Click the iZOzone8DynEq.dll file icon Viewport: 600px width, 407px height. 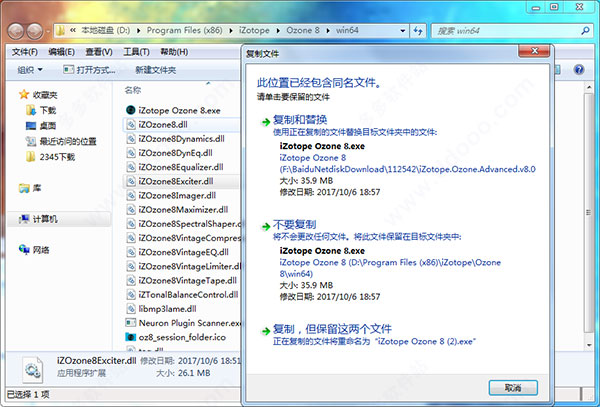click(131, 153)
